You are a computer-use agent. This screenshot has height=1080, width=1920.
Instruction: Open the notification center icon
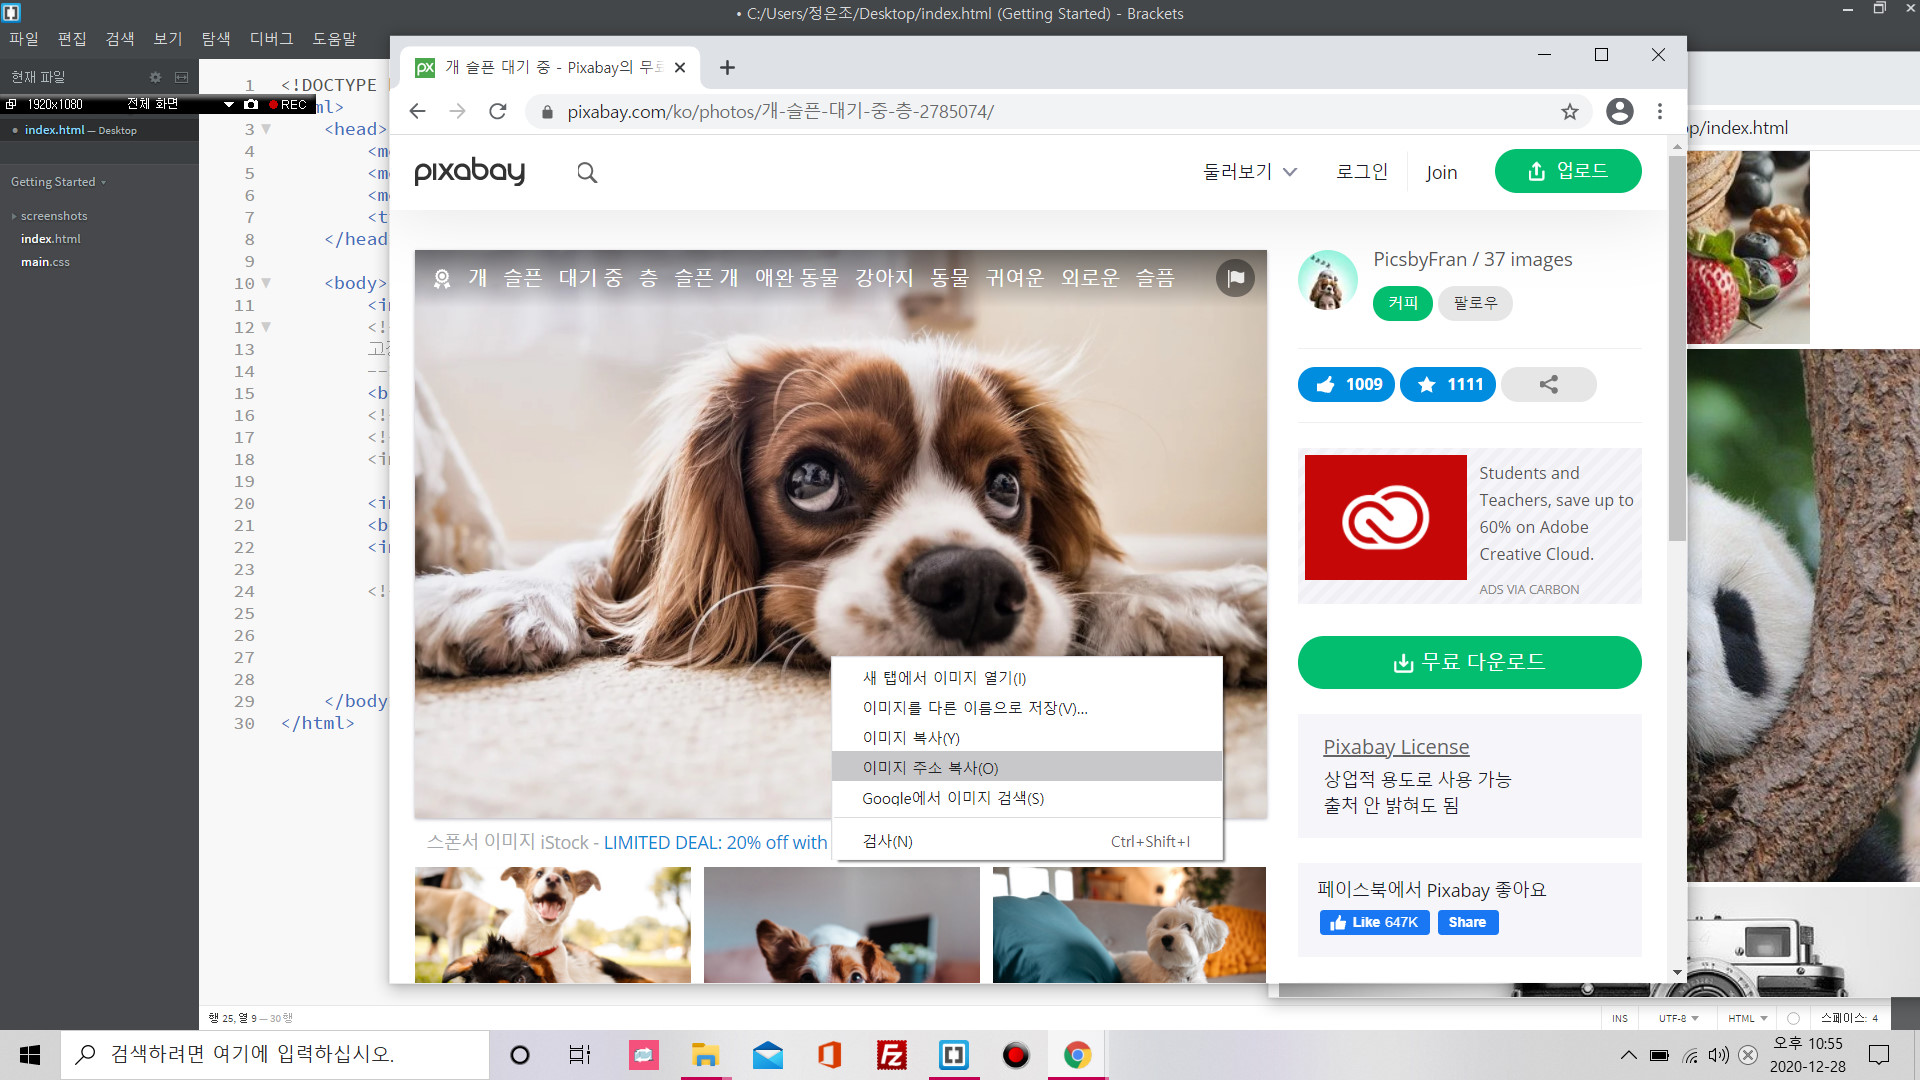[x=1879, y=1055]
